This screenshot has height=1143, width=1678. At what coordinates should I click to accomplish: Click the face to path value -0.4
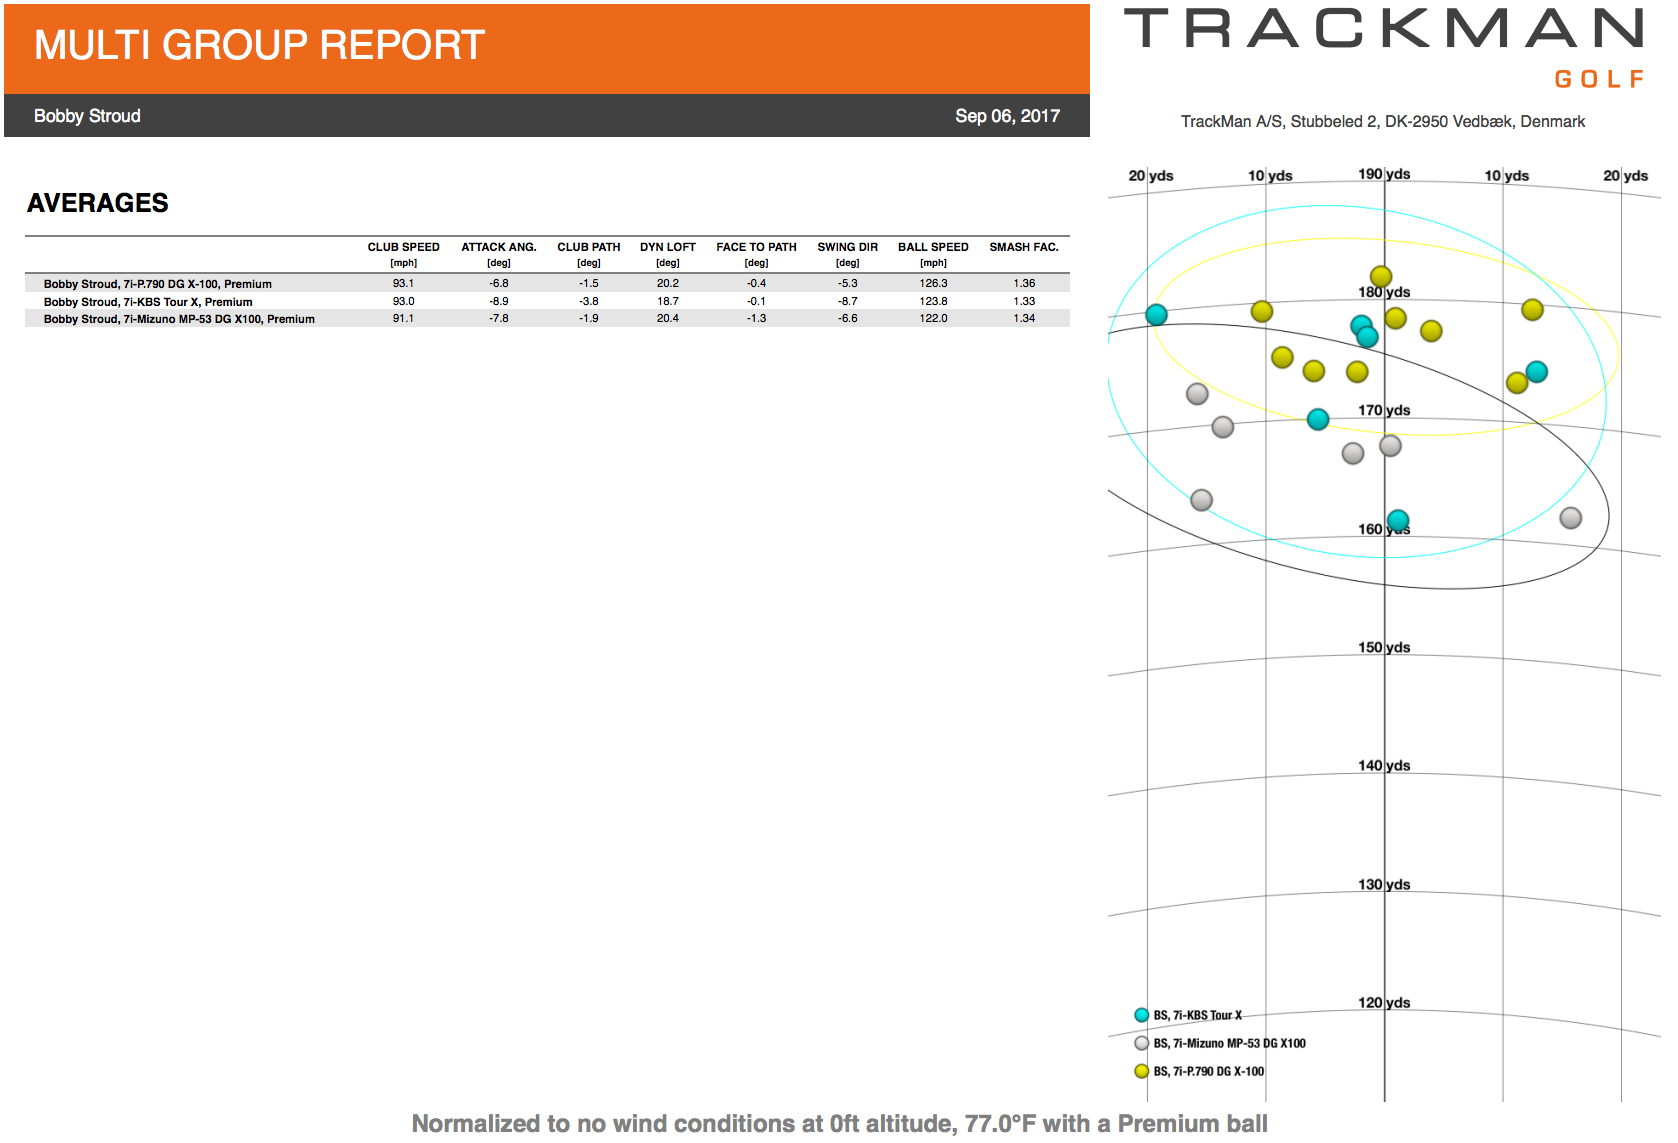point(757,284)
